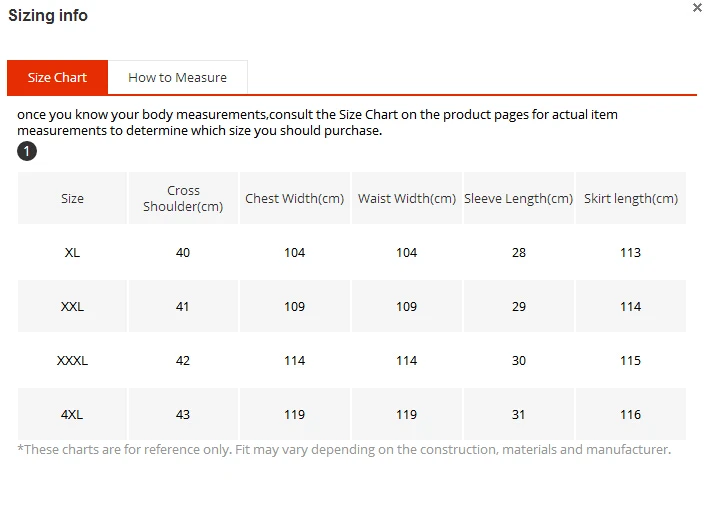Click the number 1 circle badge
Viewport: 712px width, 514px height.
(x=27, y=151)
